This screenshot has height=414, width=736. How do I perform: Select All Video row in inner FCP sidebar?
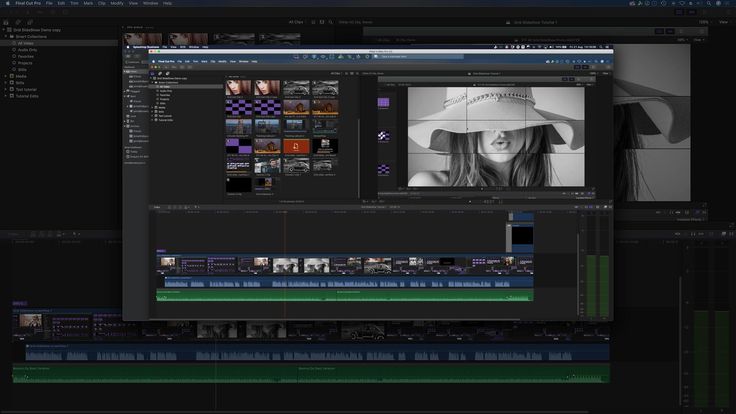click(186, 86)
